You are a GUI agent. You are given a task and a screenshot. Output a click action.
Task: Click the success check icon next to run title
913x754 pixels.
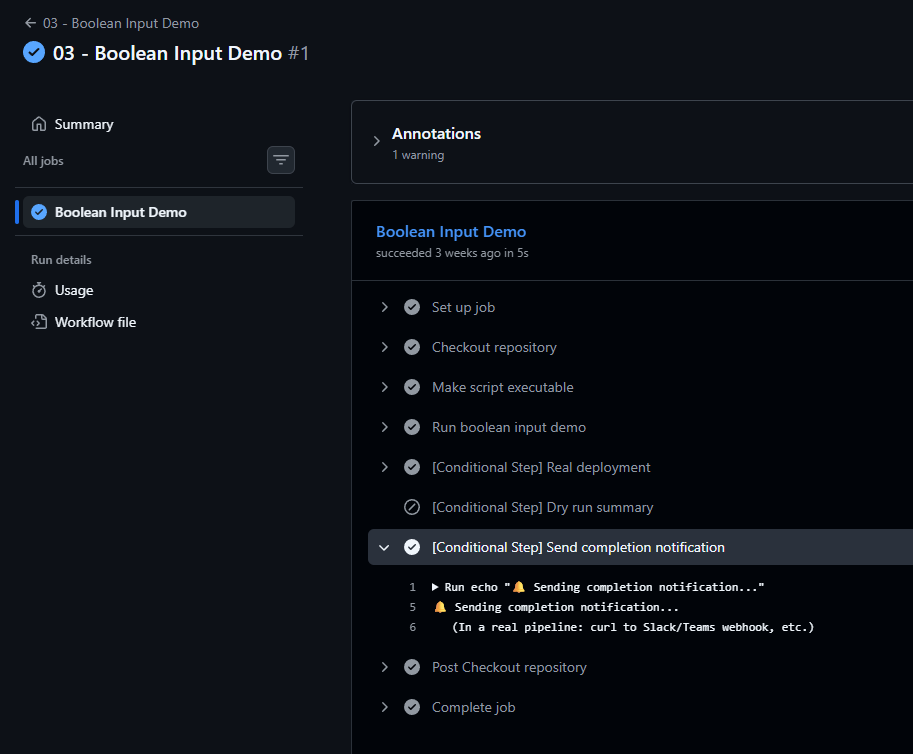34,52
